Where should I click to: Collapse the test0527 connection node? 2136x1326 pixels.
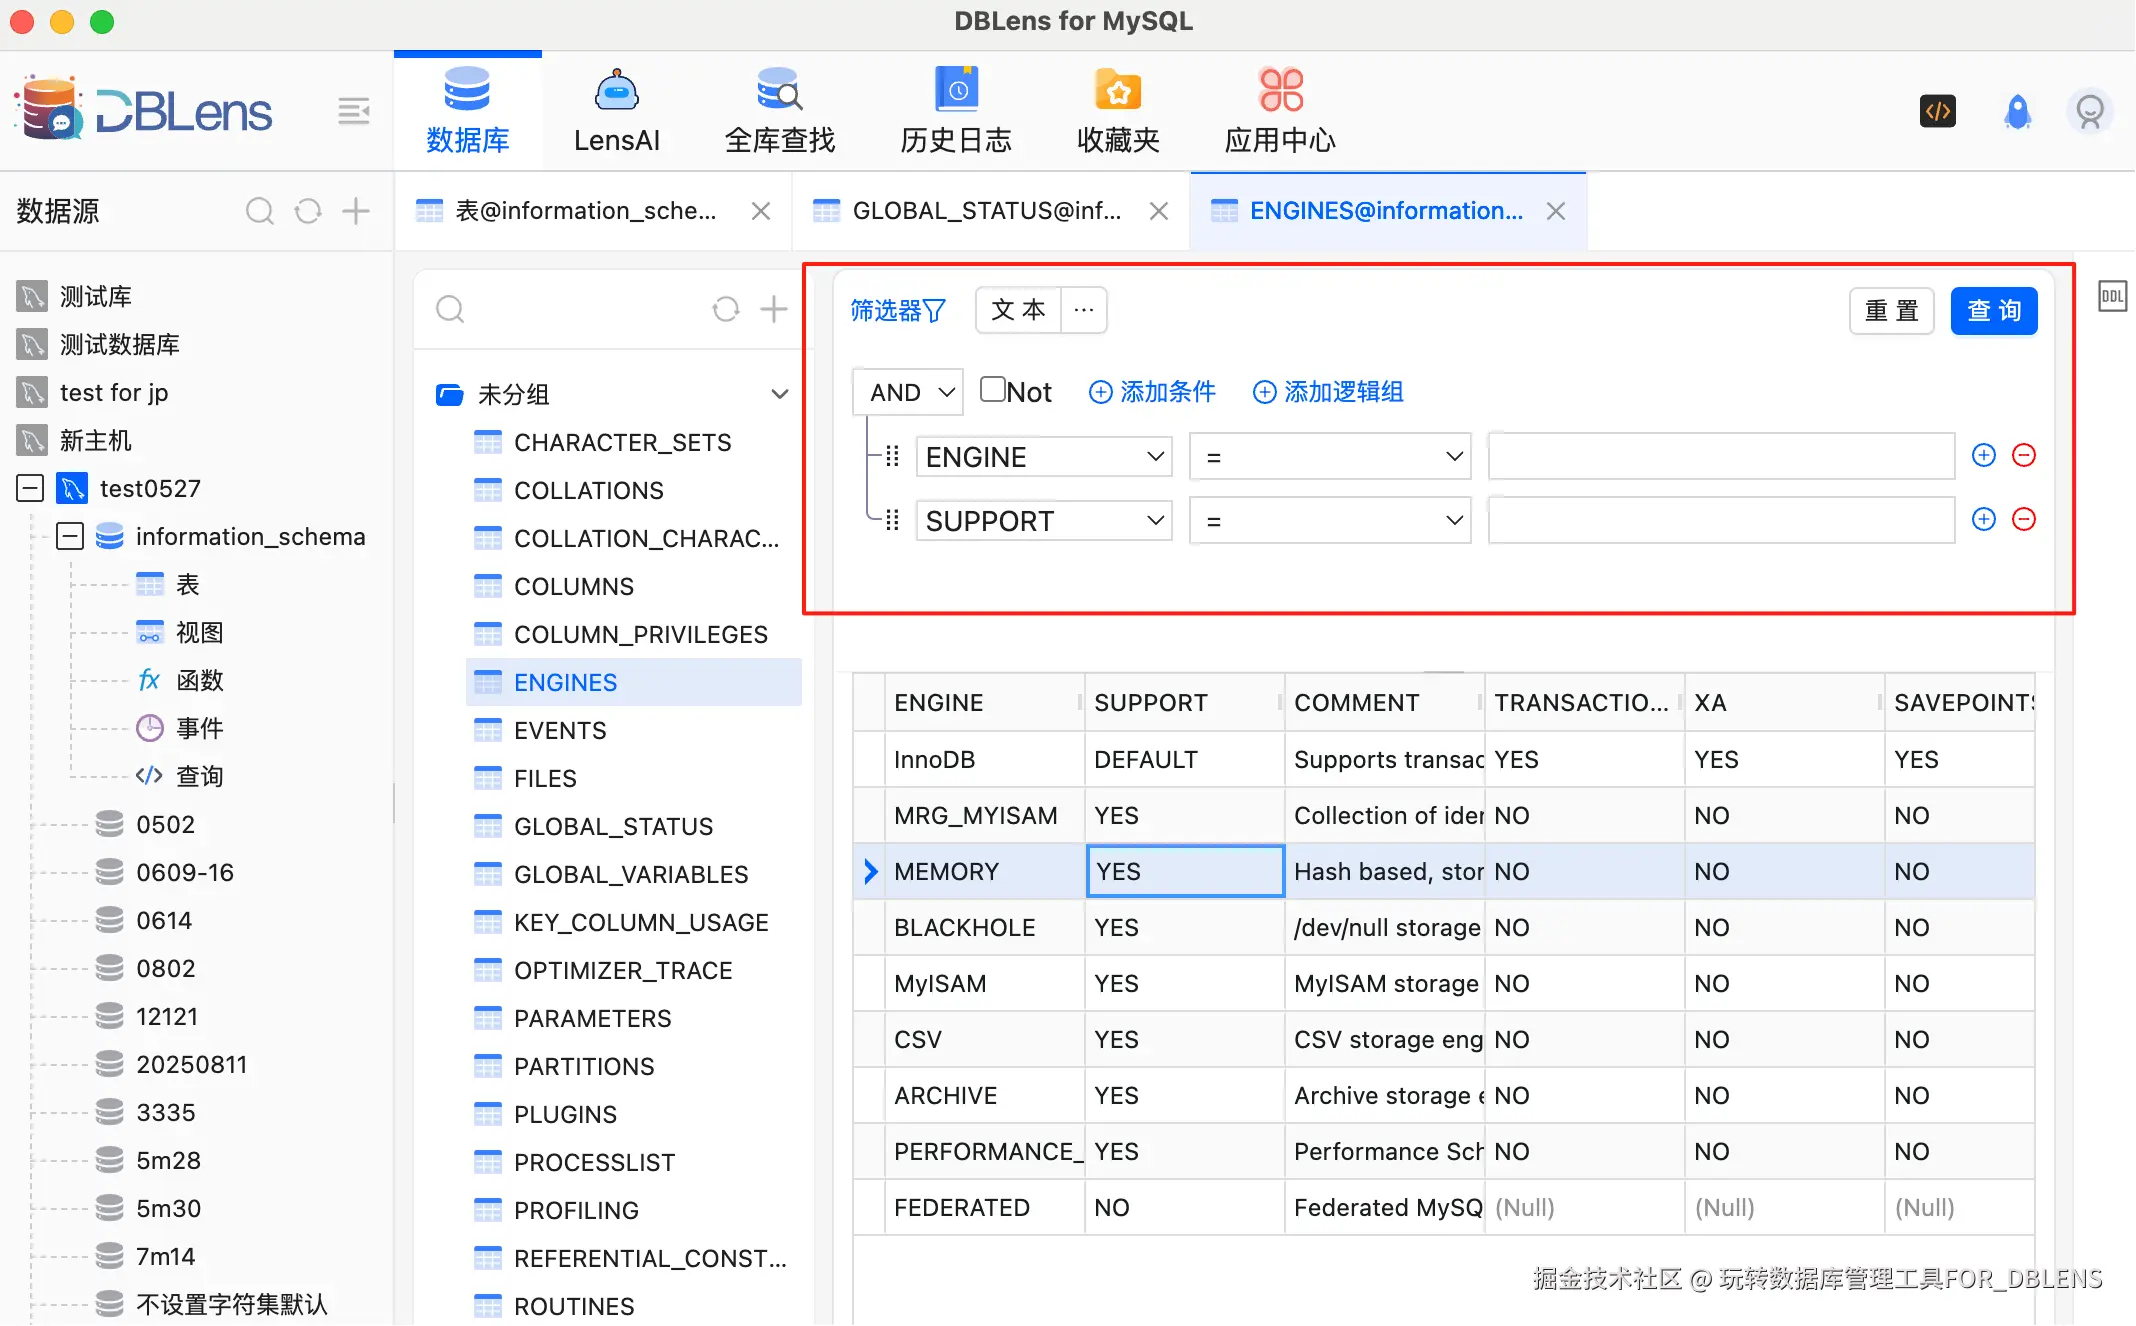click(x=30, y=488)
